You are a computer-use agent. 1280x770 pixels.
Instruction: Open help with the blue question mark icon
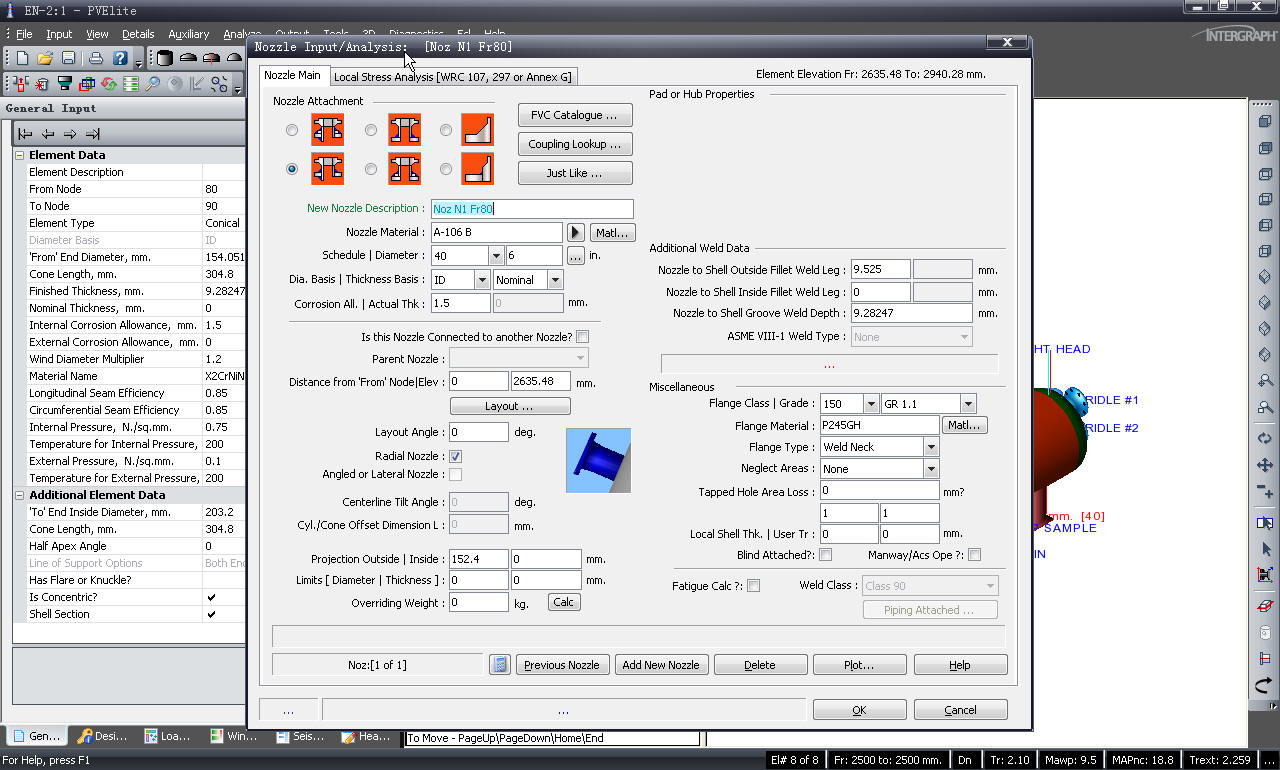[x=120, y=59]
